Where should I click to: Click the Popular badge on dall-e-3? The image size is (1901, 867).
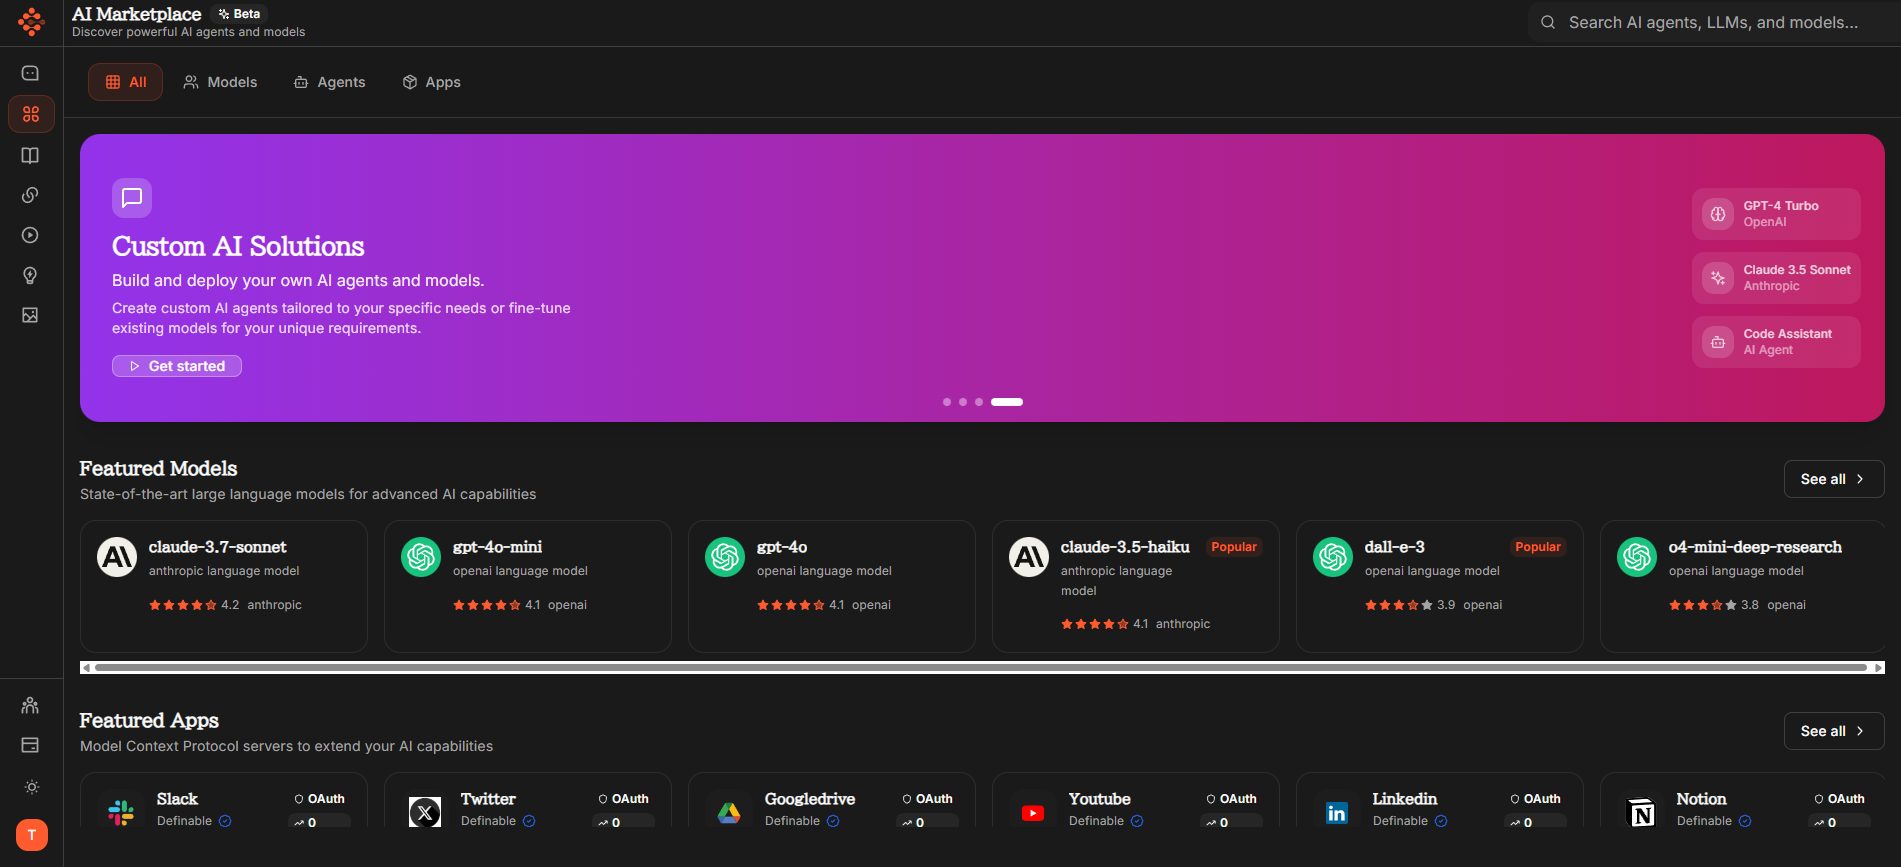click(x=1538, y=547)
